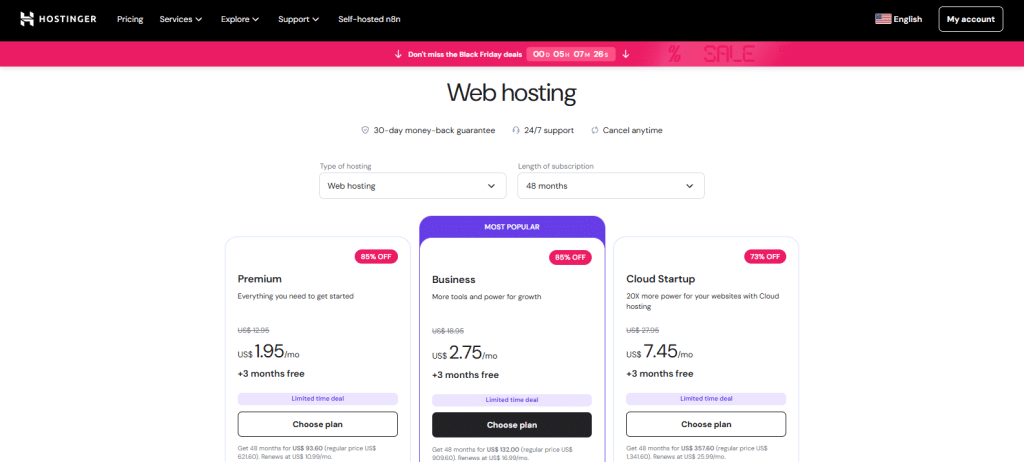1024x462 pixels.
Task: Expand the Explore menu
Action: pos(240,19)
